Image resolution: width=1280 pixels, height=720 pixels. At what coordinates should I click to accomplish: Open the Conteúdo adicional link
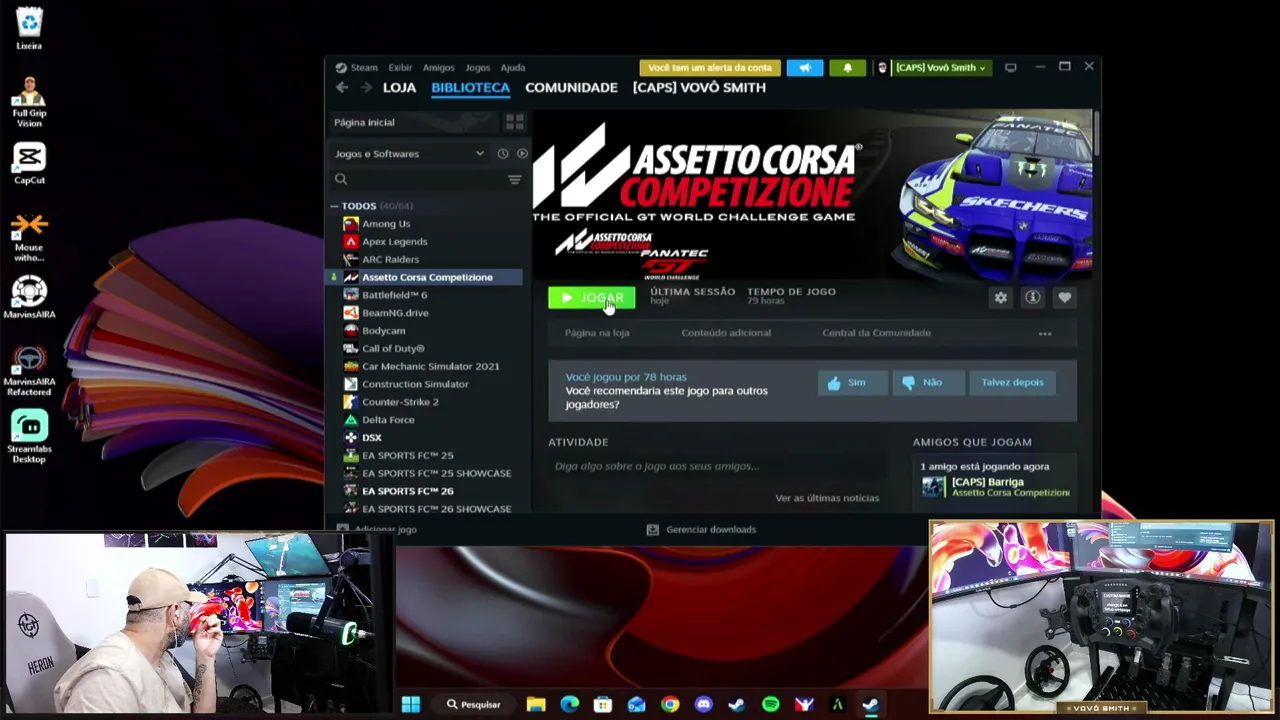point(726,333)
